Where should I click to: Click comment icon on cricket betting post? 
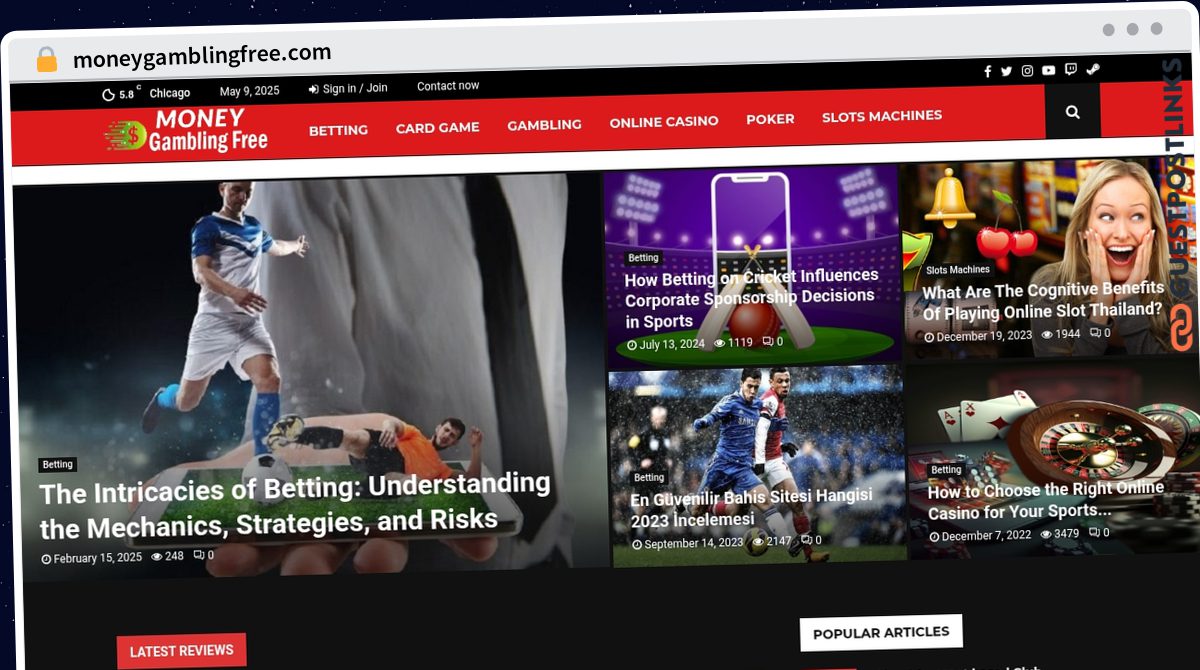coord(767,342)
